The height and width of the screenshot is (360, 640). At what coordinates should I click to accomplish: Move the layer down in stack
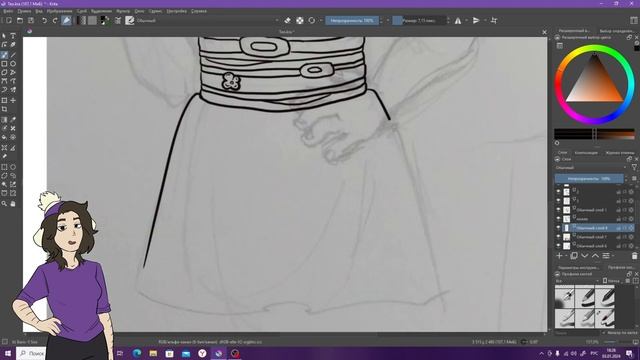[584, 256]
